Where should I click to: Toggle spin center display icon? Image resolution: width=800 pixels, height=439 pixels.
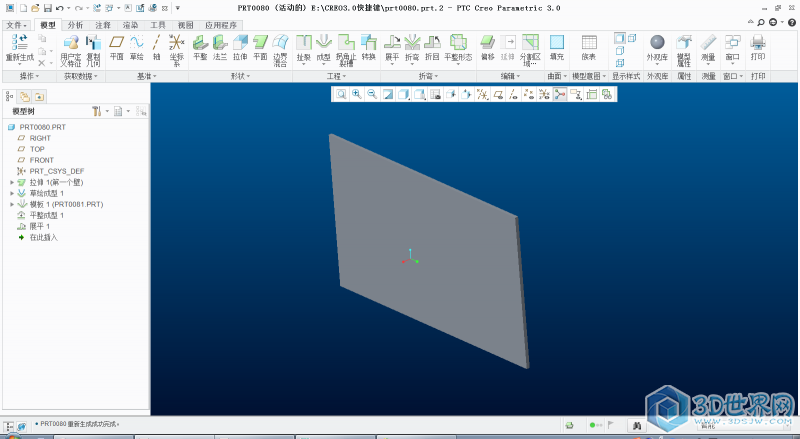[560, 94]
